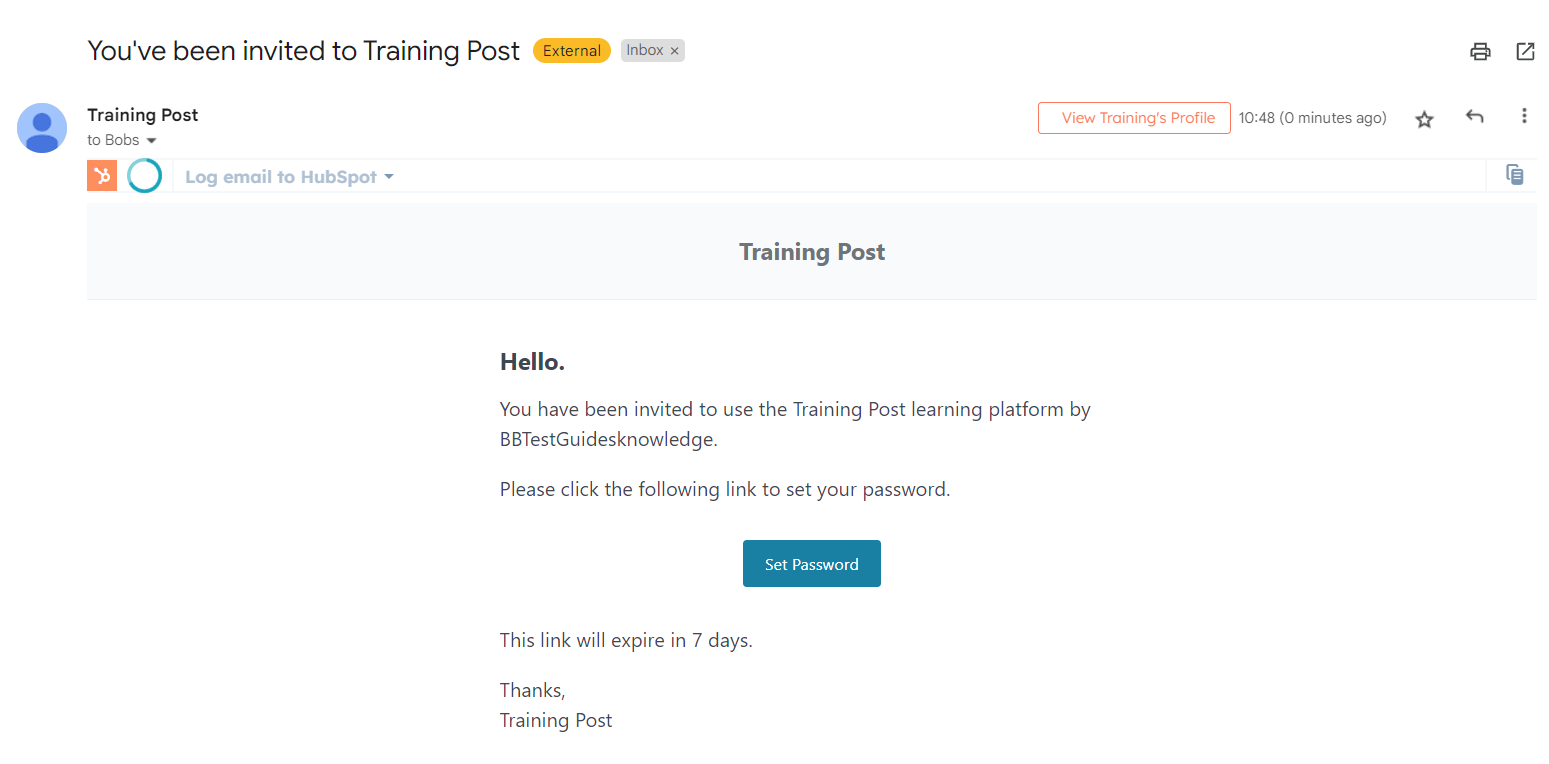Click the Inbox label text
This screenshot has width=1549, height=764.
tap(644, 51)
